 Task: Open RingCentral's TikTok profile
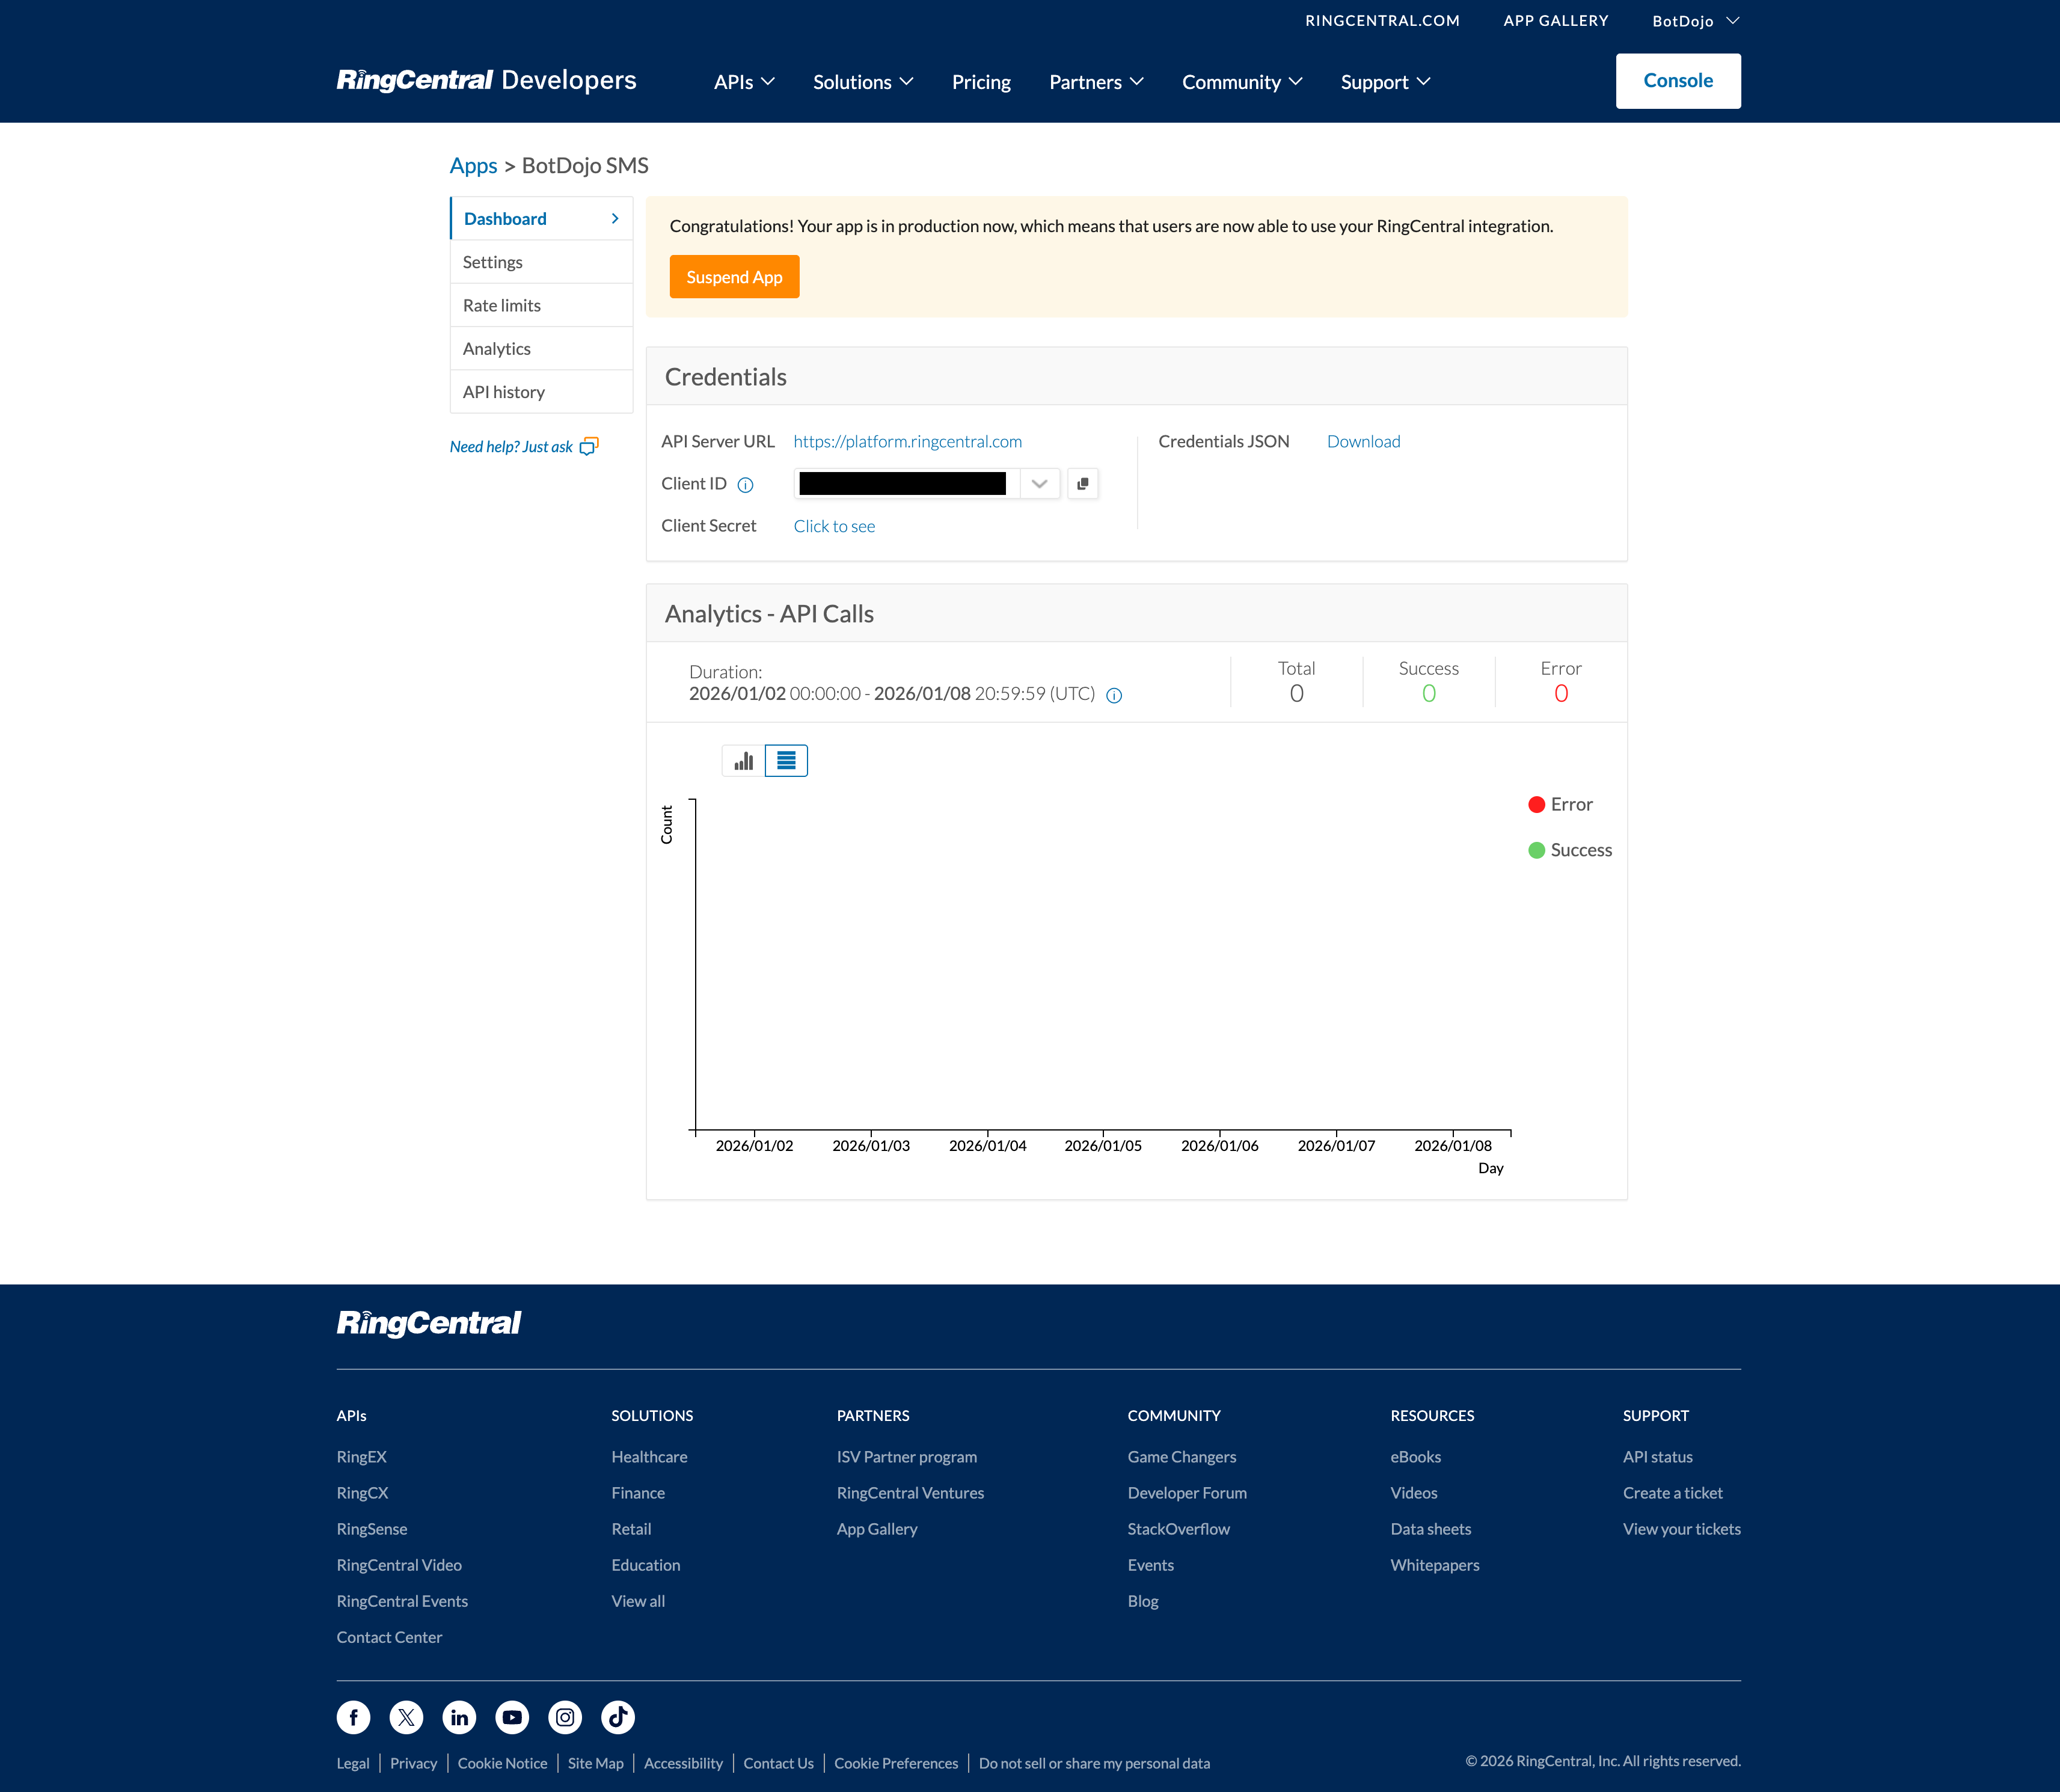pos(617,1717)
